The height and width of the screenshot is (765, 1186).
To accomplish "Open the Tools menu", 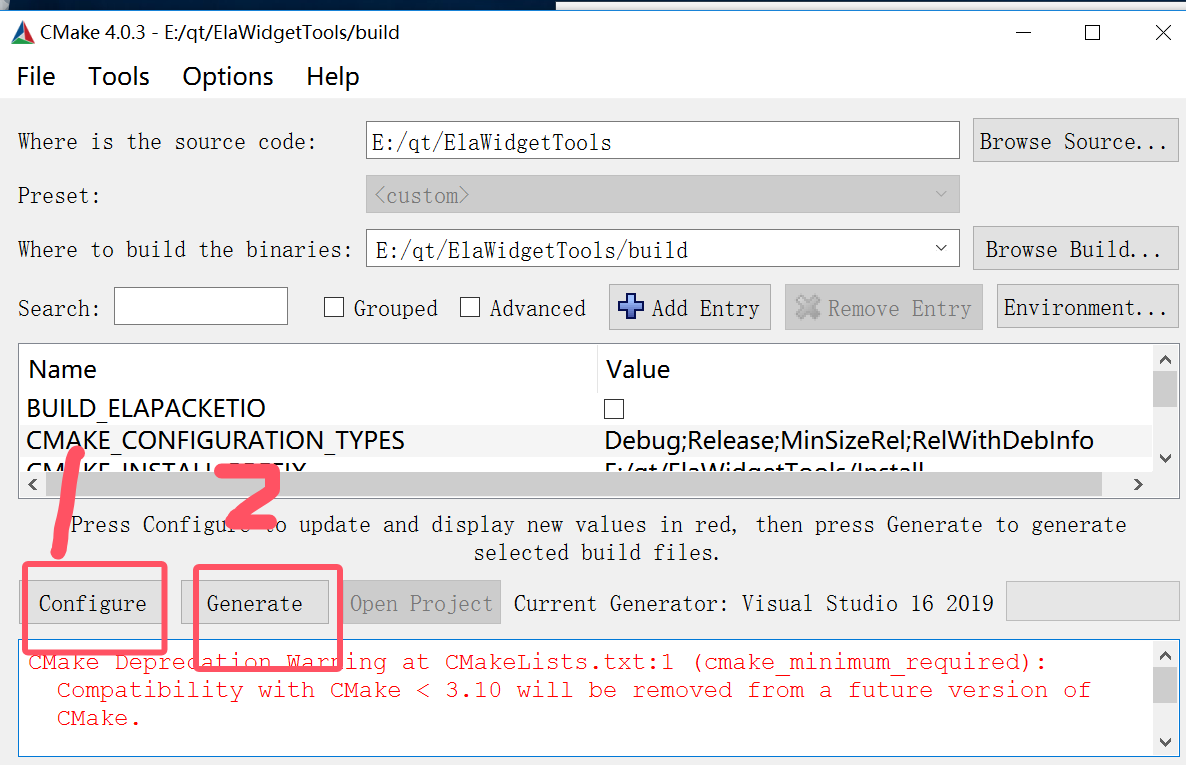I will coord(119,76).
